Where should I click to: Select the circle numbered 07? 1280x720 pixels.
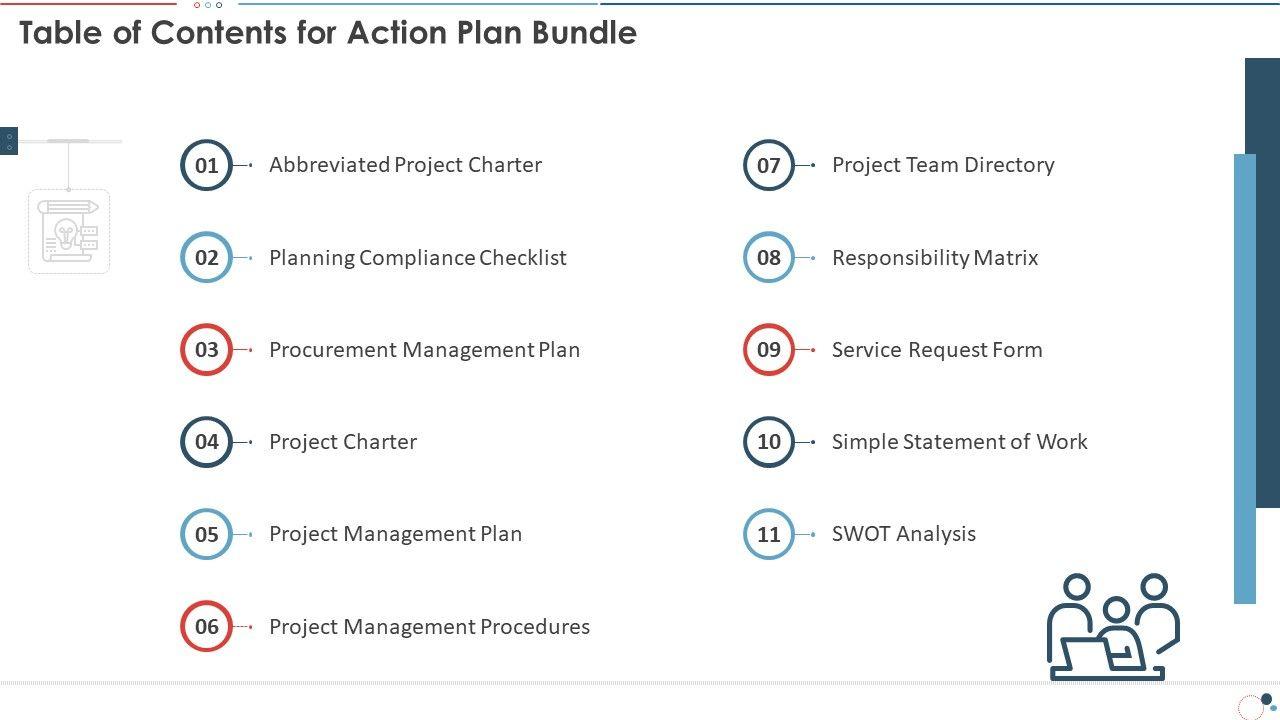[768, 165]
